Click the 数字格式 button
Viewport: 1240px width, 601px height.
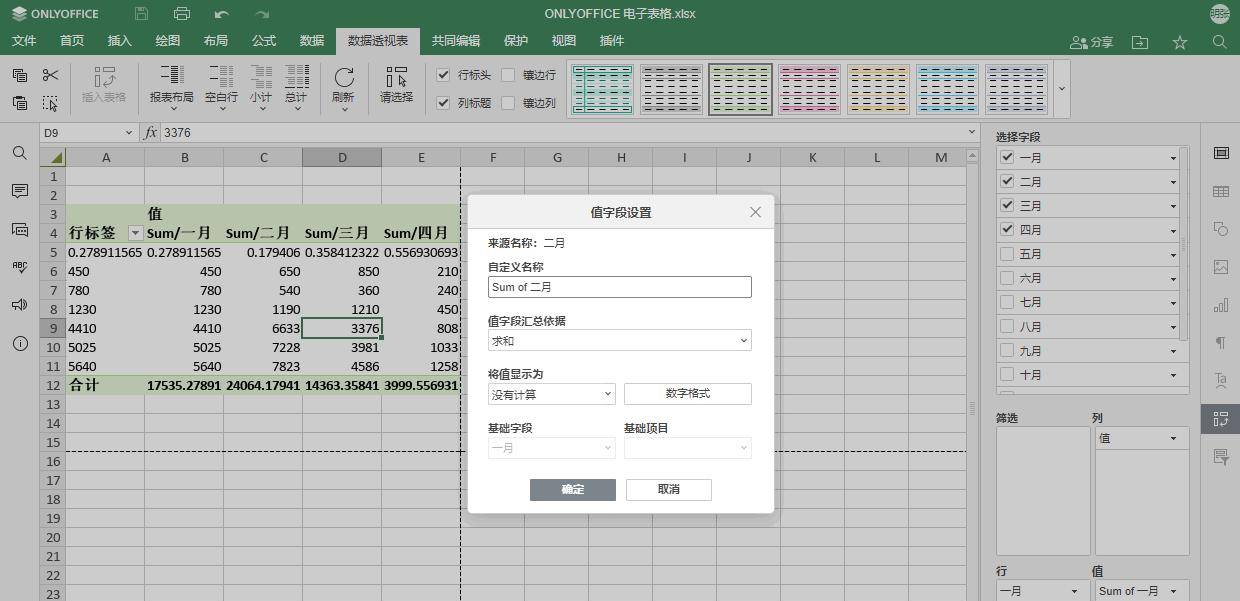687,394
